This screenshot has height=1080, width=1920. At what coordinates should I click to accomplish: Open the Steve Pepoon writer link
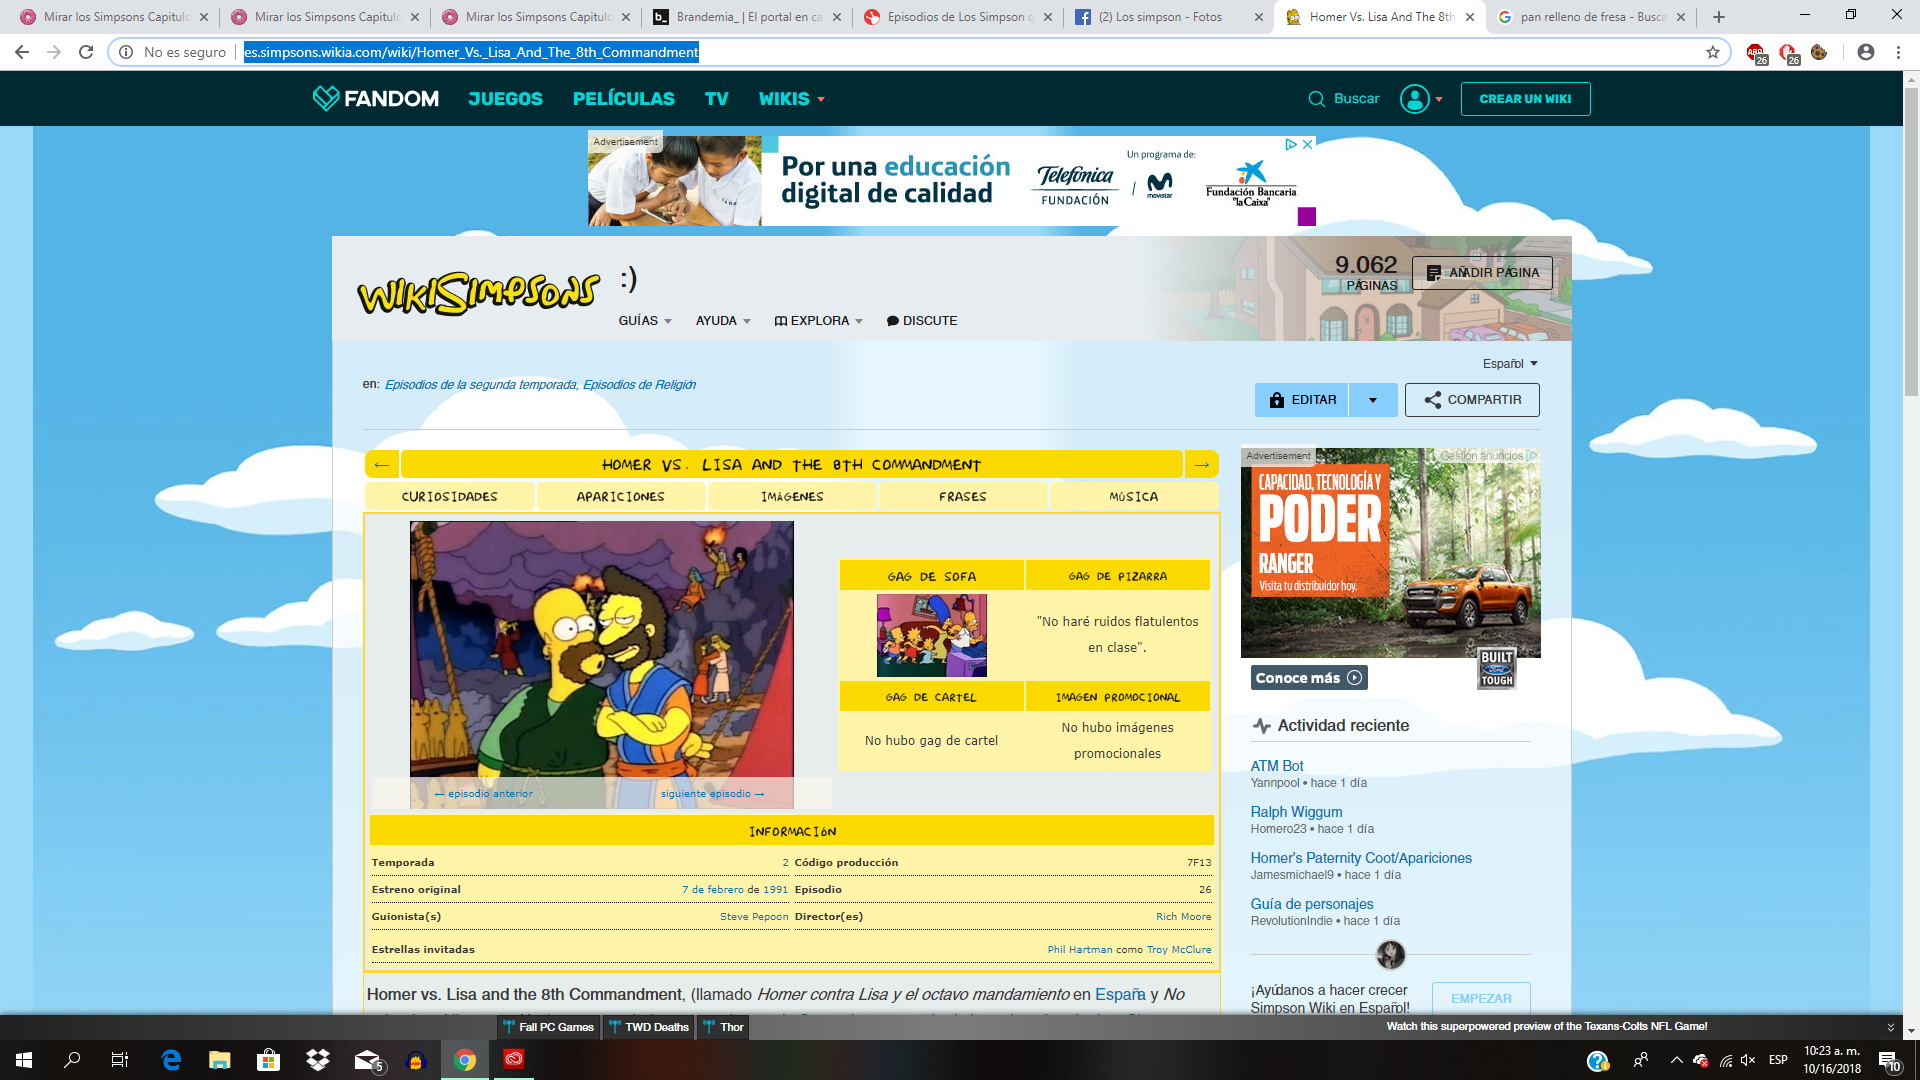click(x=753, y=917)
